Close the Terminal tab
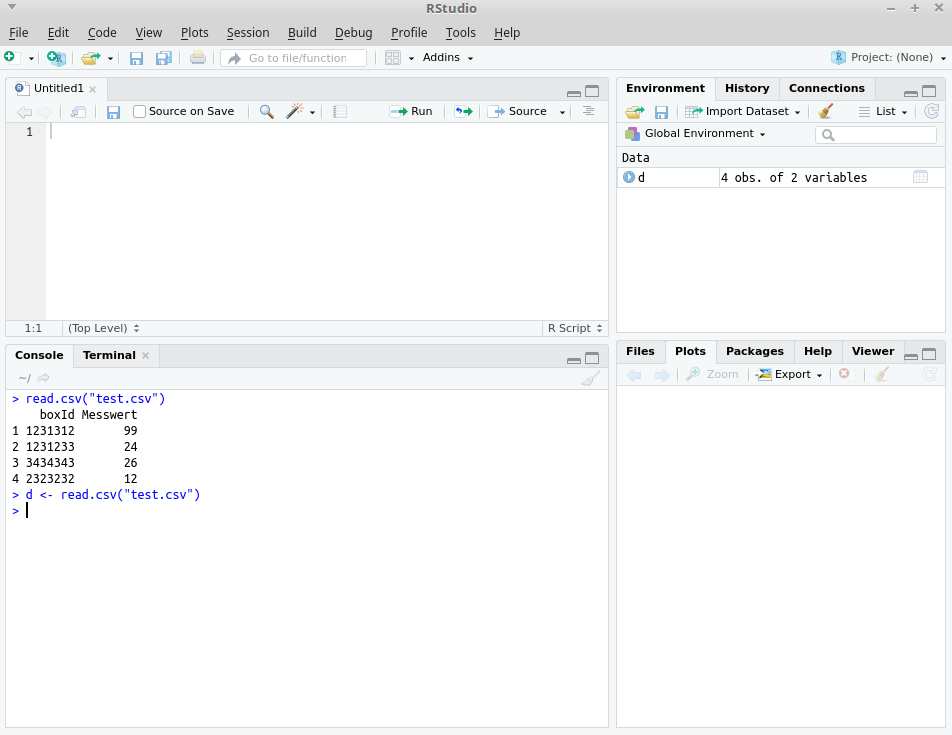 coord(146,356)
